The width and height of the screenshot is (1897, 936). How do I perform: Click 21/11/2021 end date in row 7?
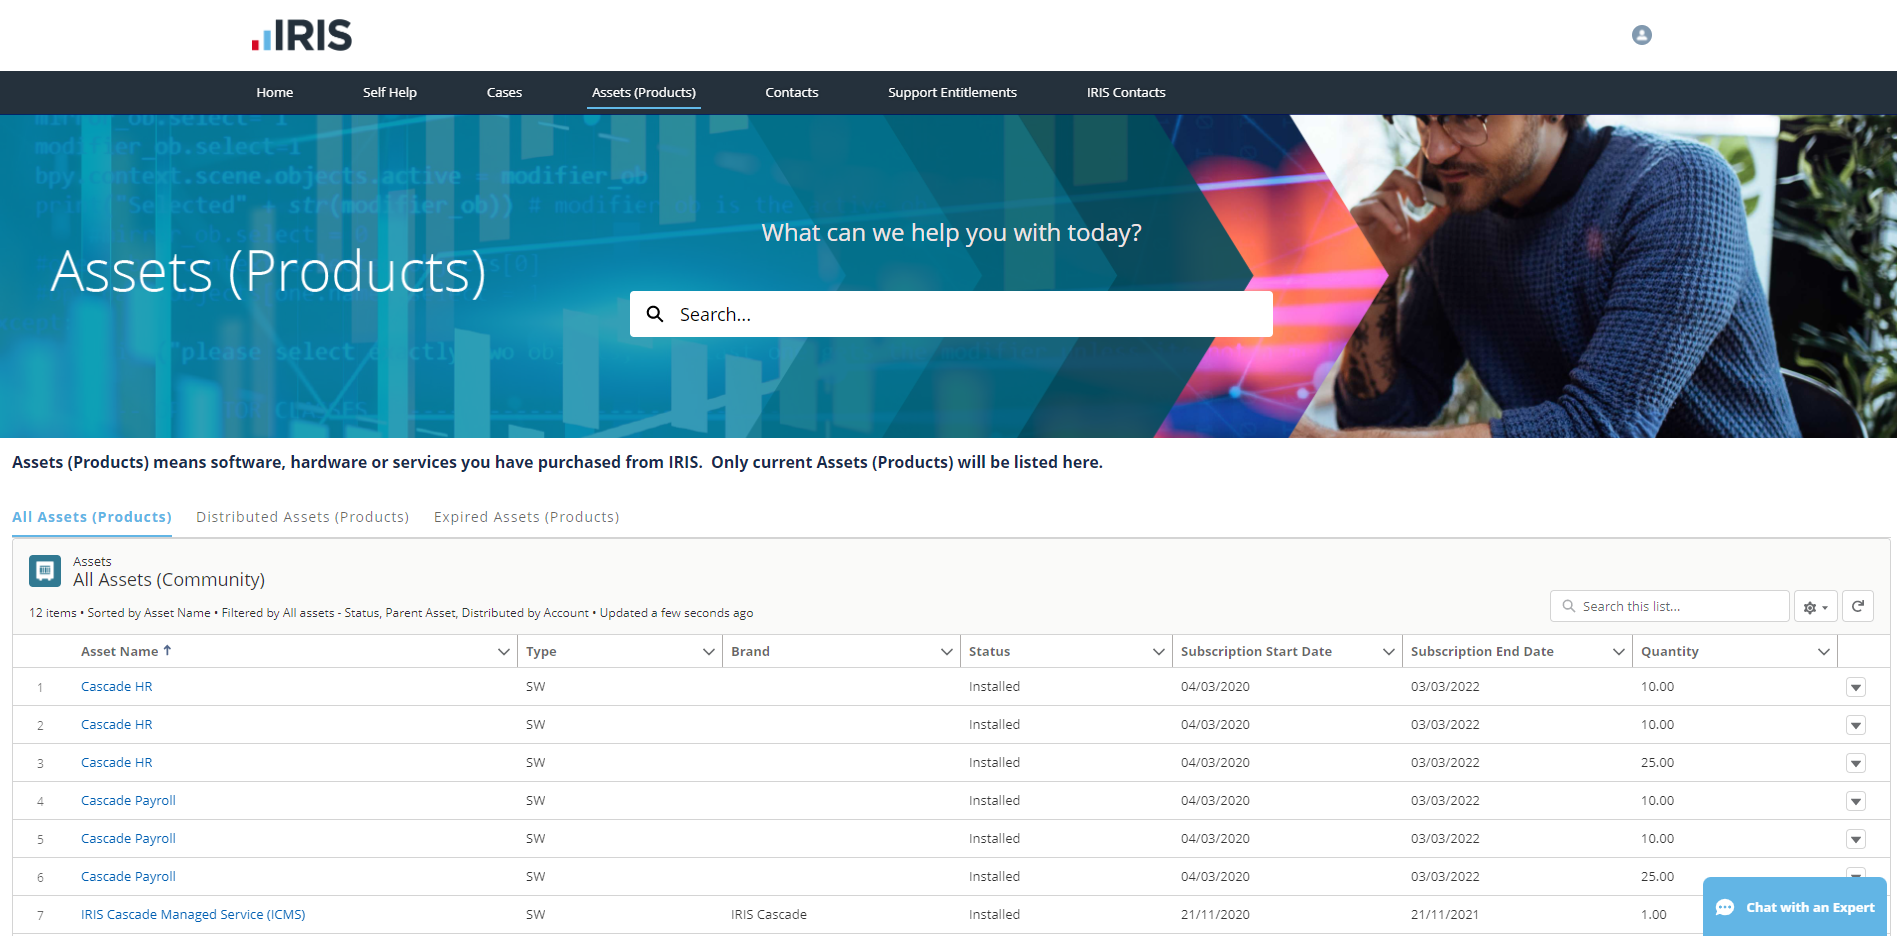tap(1445, 914)
